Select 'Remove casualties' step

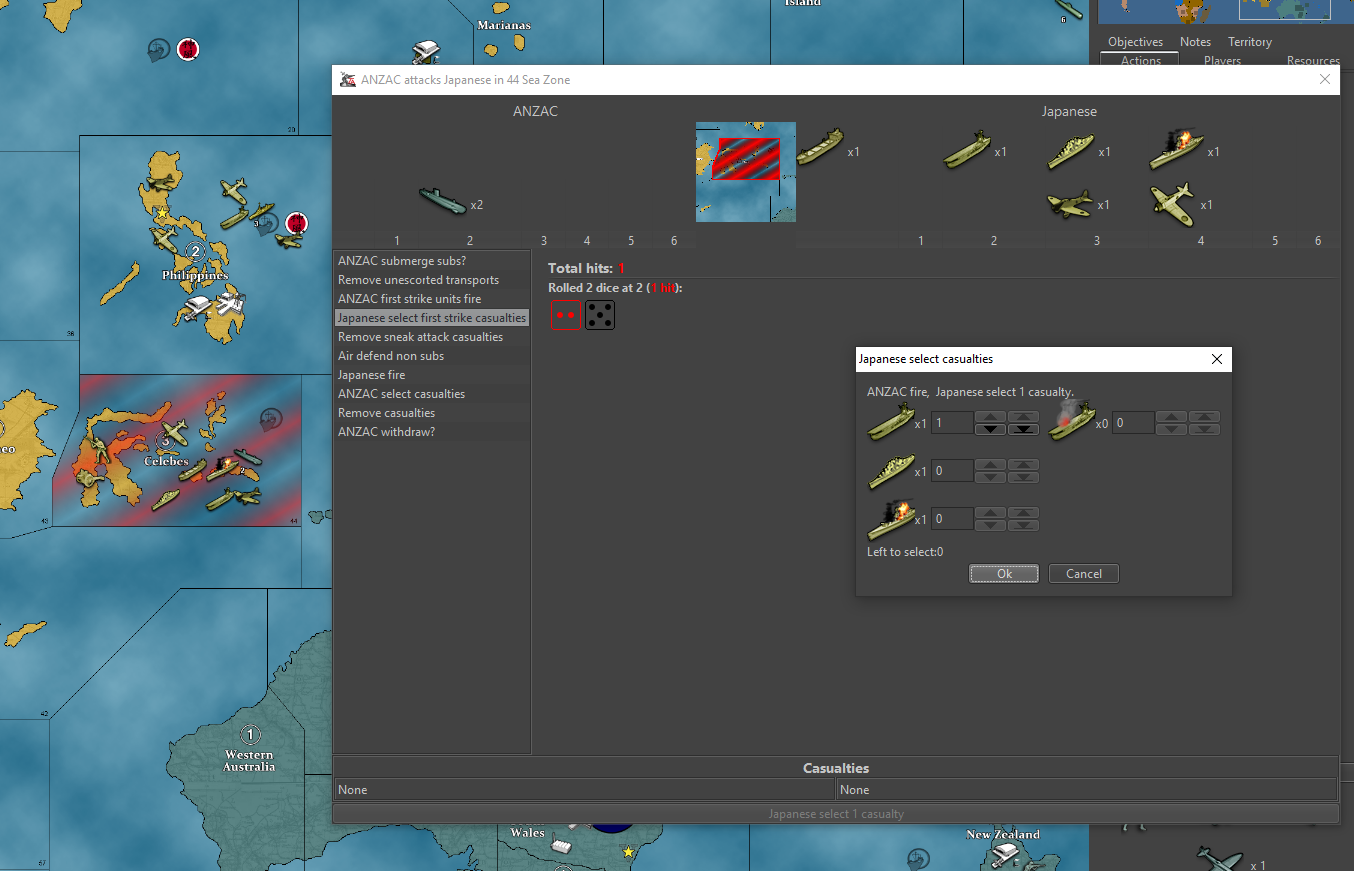tap(431, 413)
